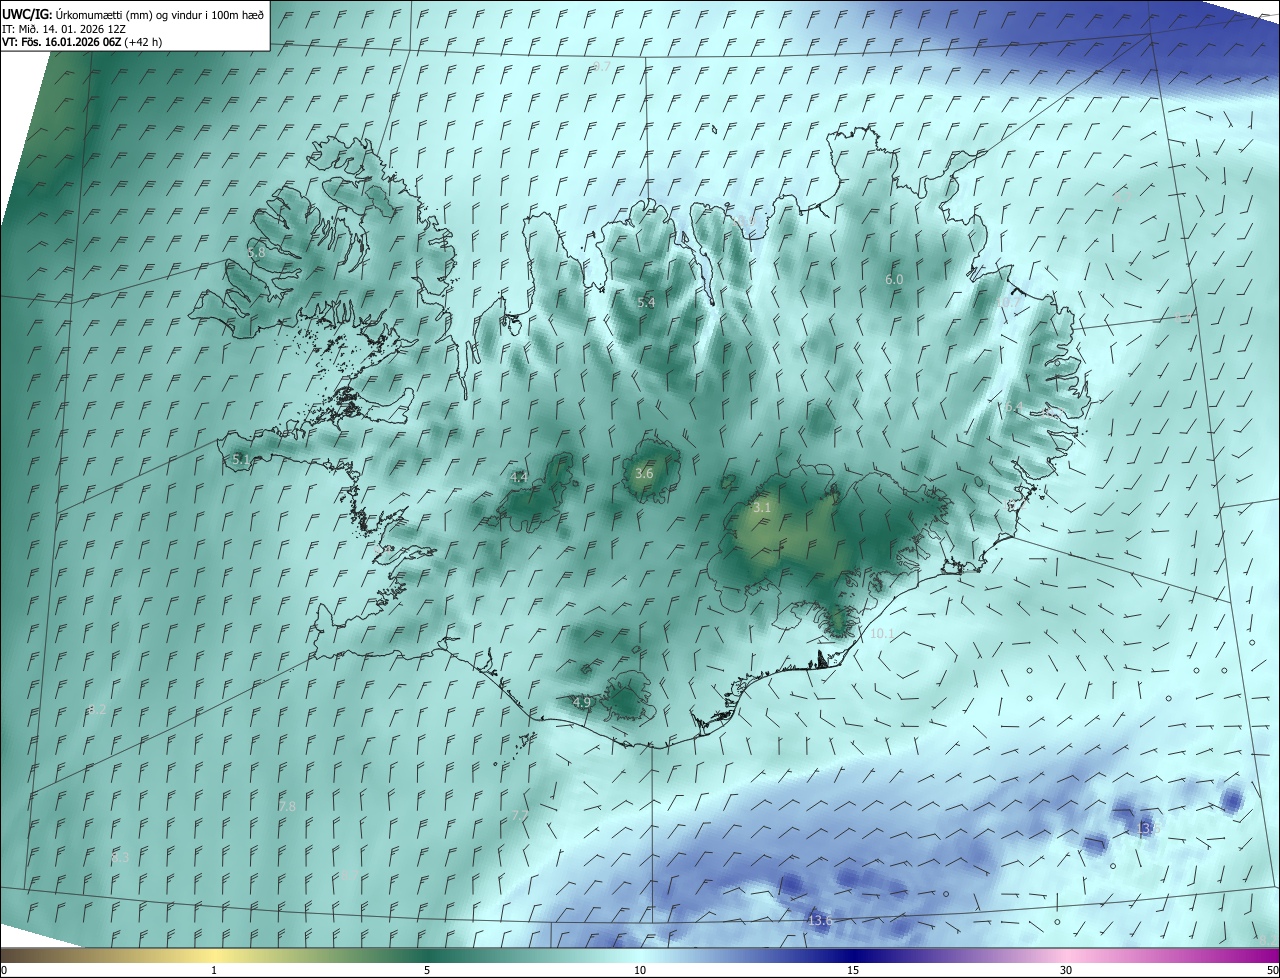
Task: Click the 3.6 value inside the glacier outline
Action: tap(644, 473)
